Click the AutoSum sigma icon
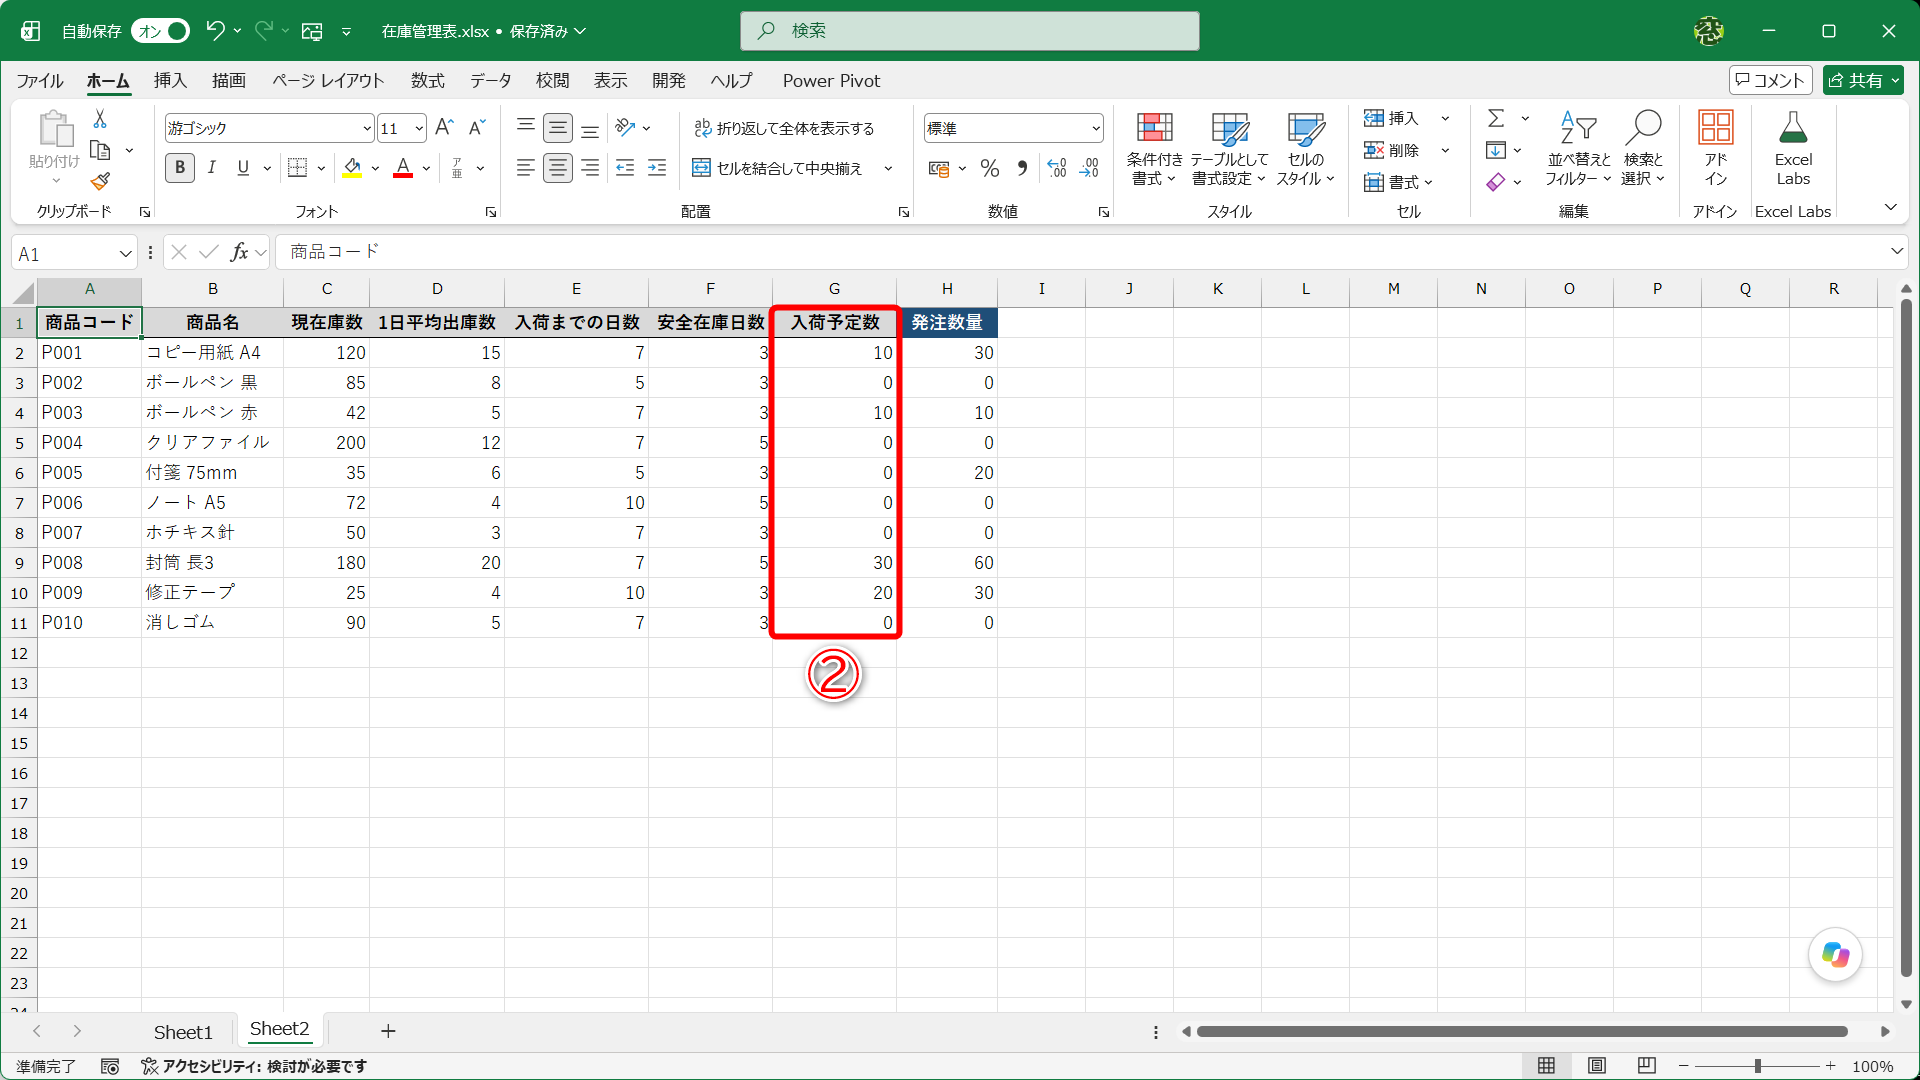Image resolution: width=1920 pixels, height=1080 pixels. tap(1496, 119)
